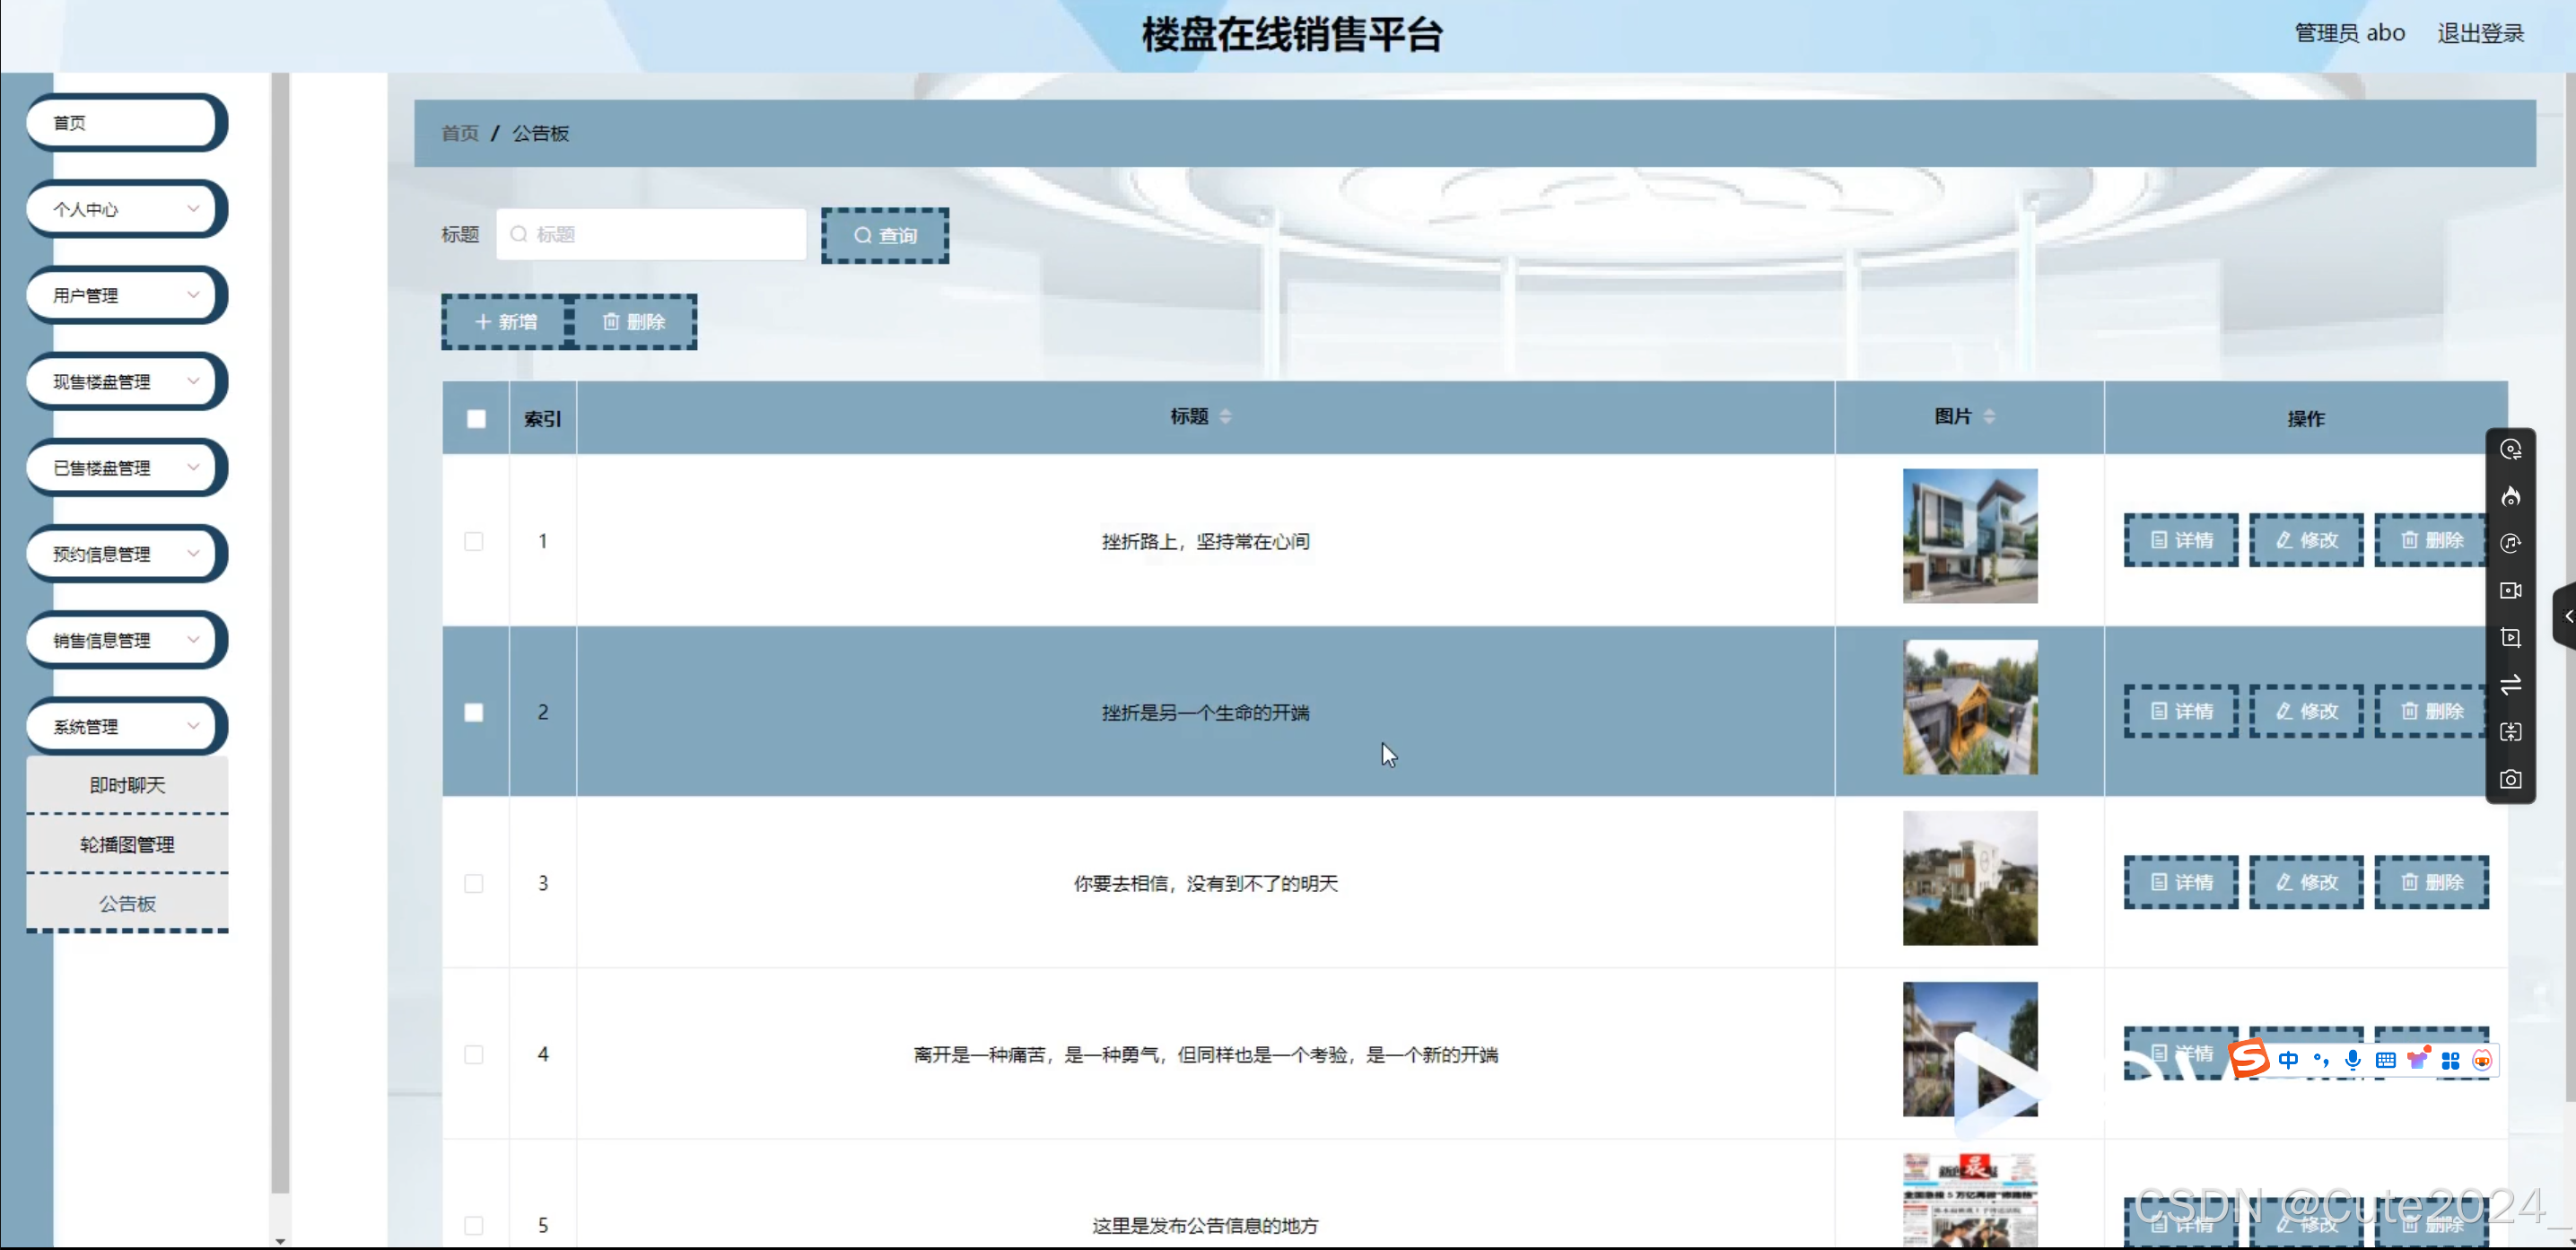
Task: Click the swap arrows icon in floating toolbar
Action: coord(2510,685)
